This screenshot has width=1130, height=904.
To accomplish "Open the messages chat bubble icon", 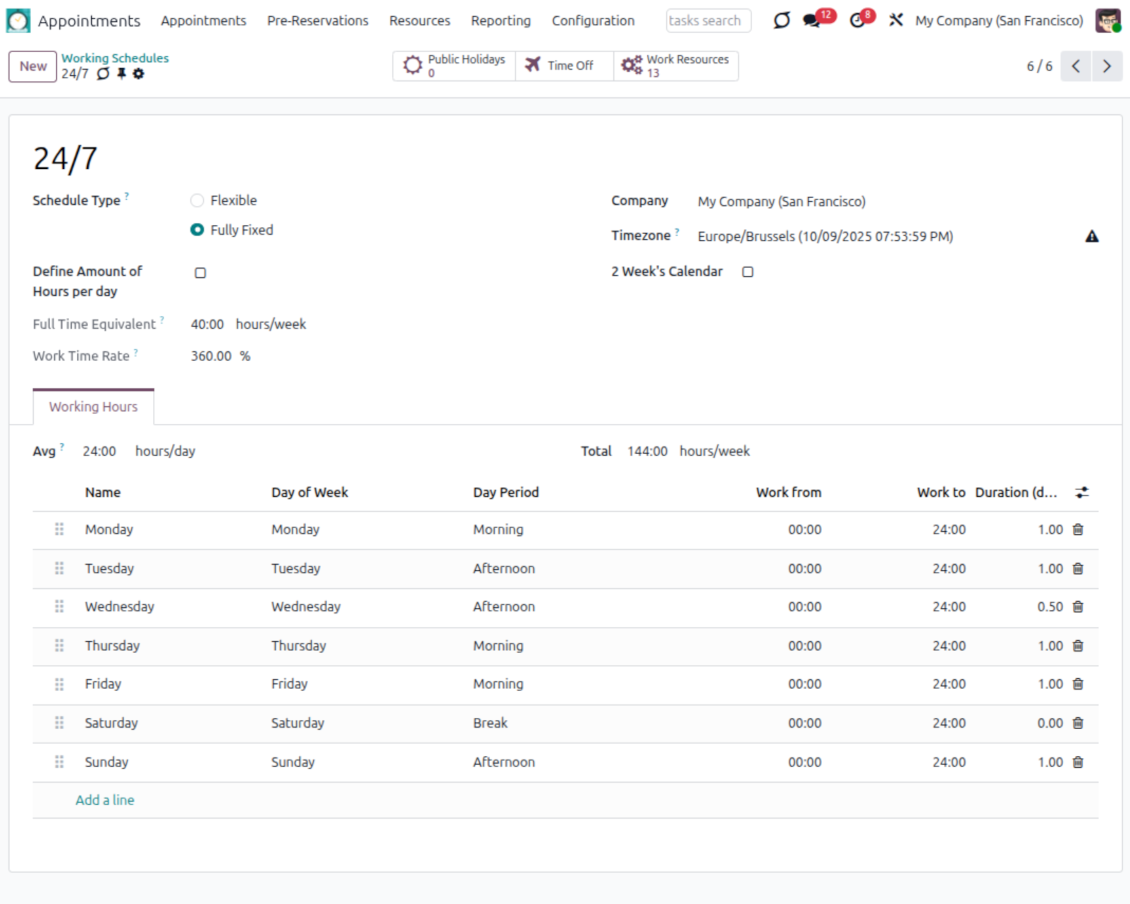I will point(812,21).
